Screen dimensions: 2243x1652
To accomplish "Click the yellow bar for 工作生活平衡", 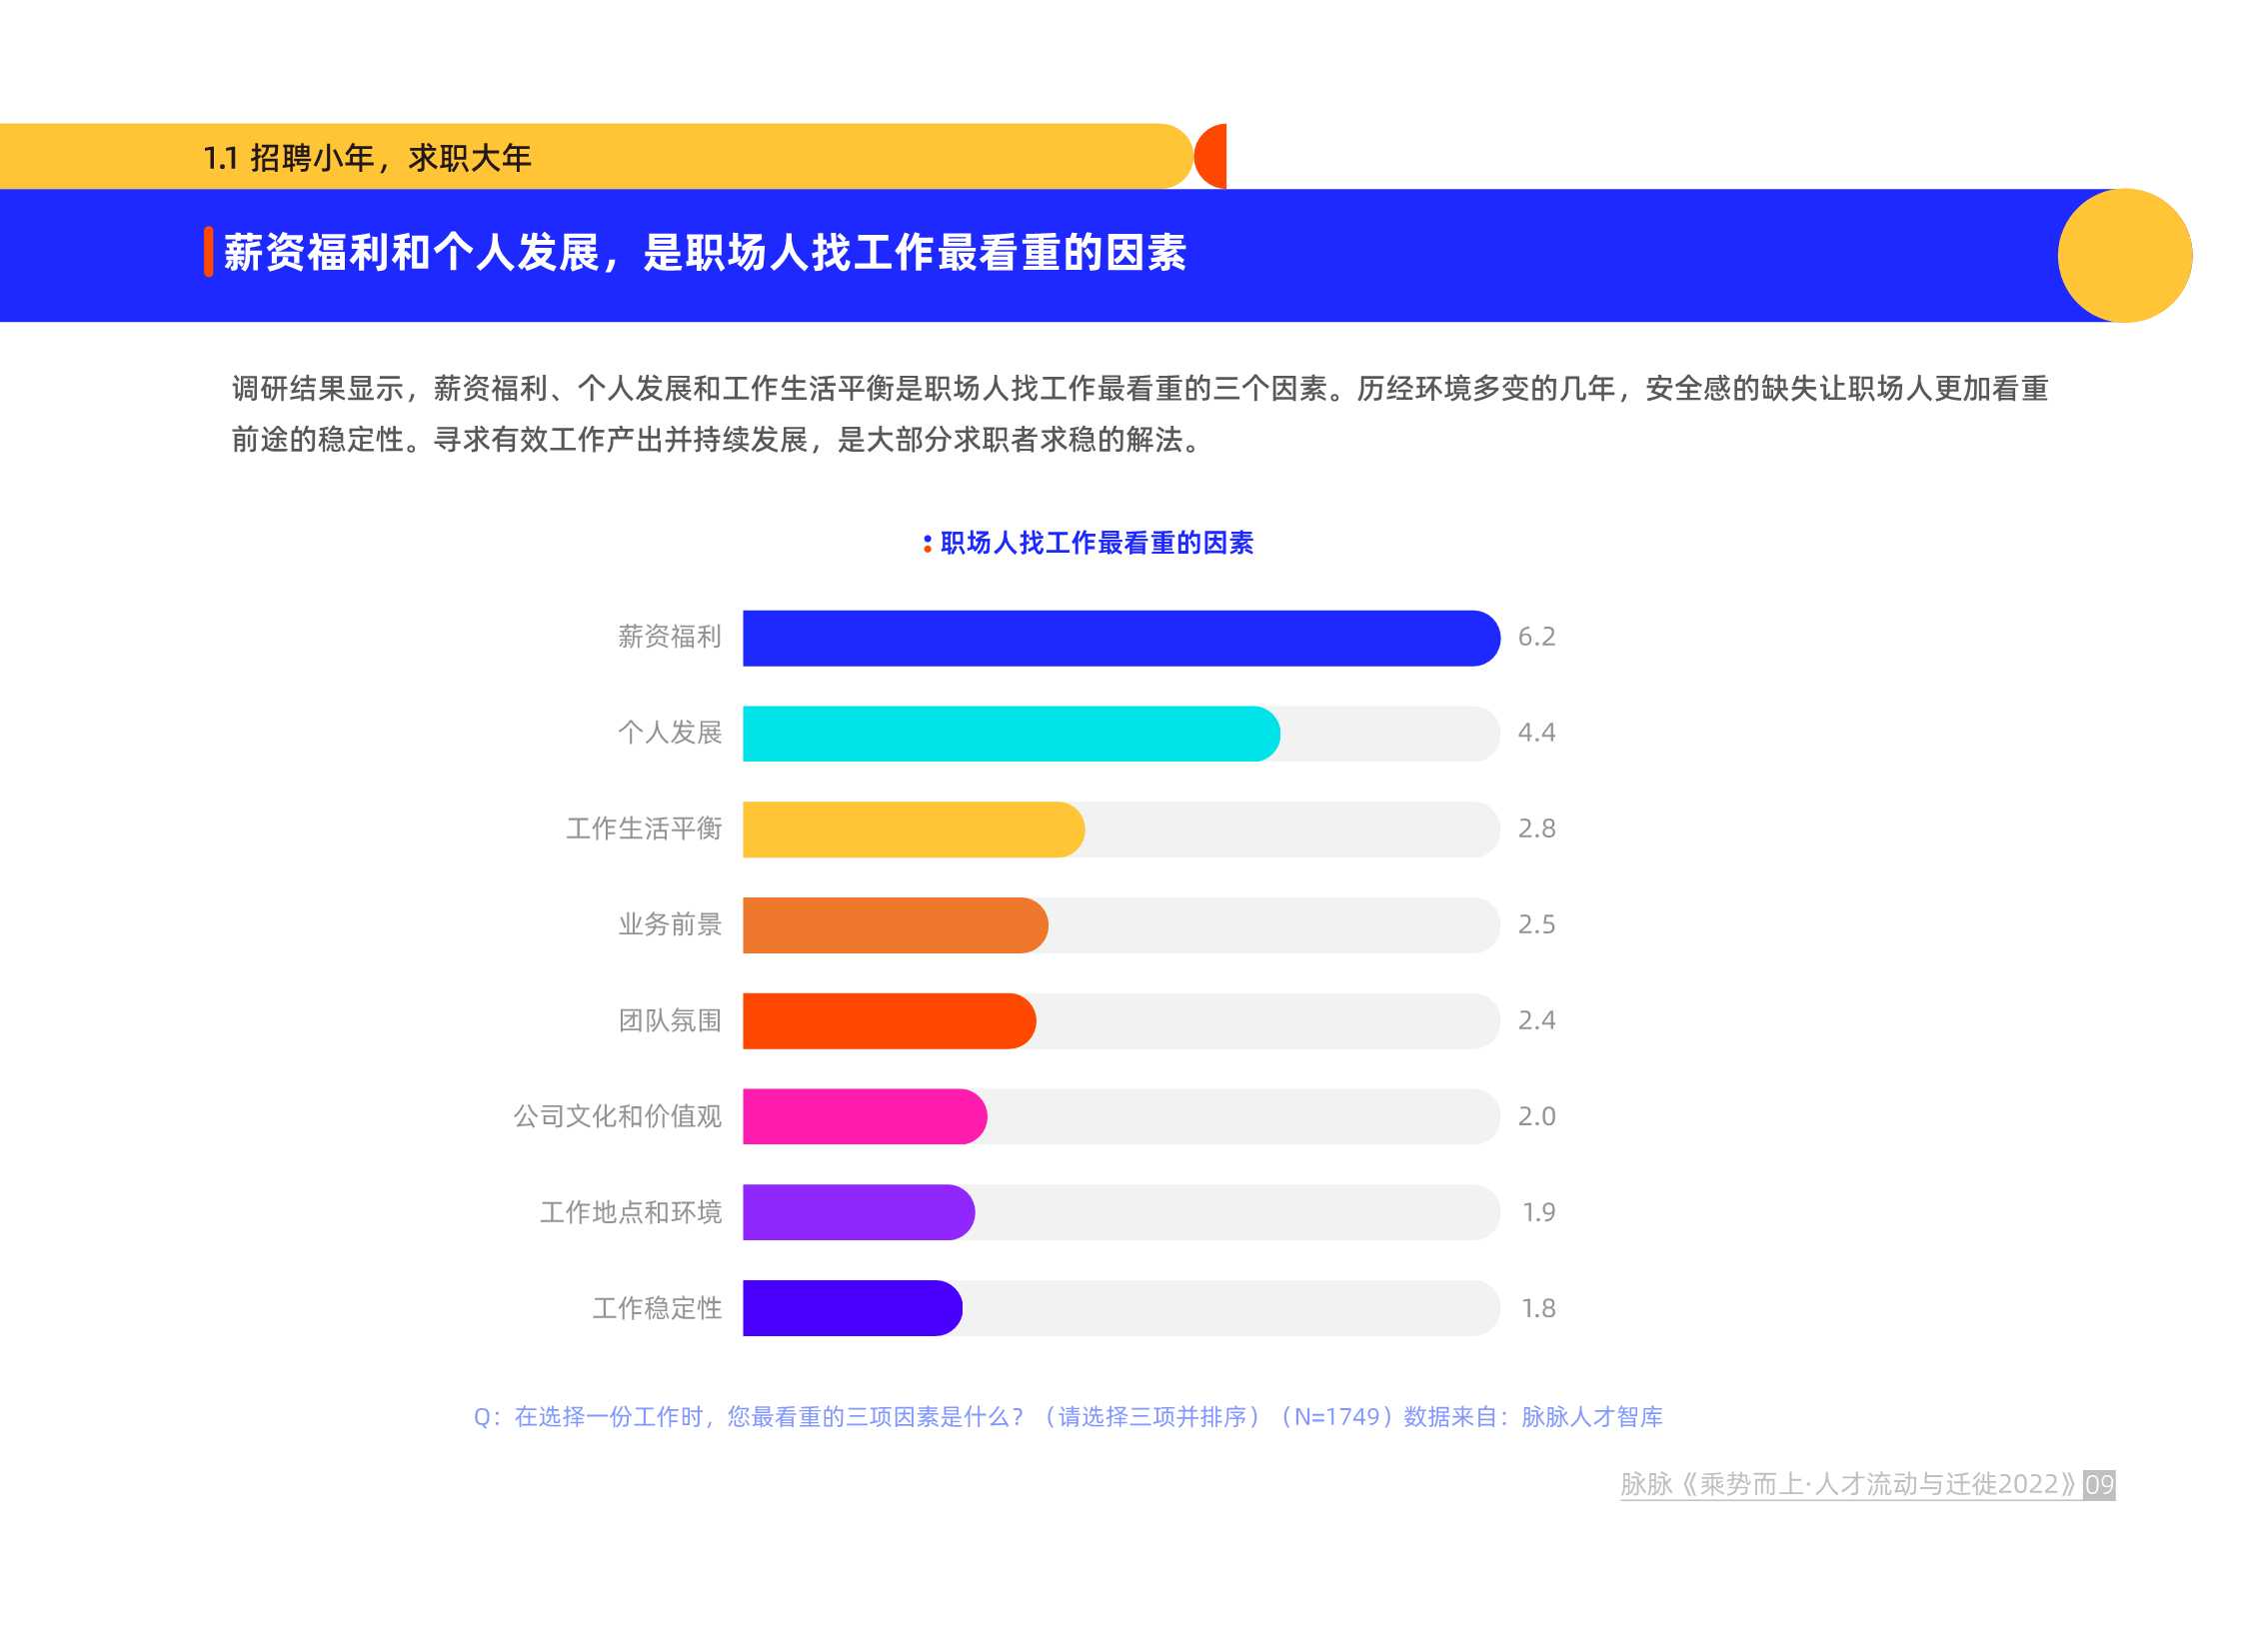I will click(x=913, y=830).
